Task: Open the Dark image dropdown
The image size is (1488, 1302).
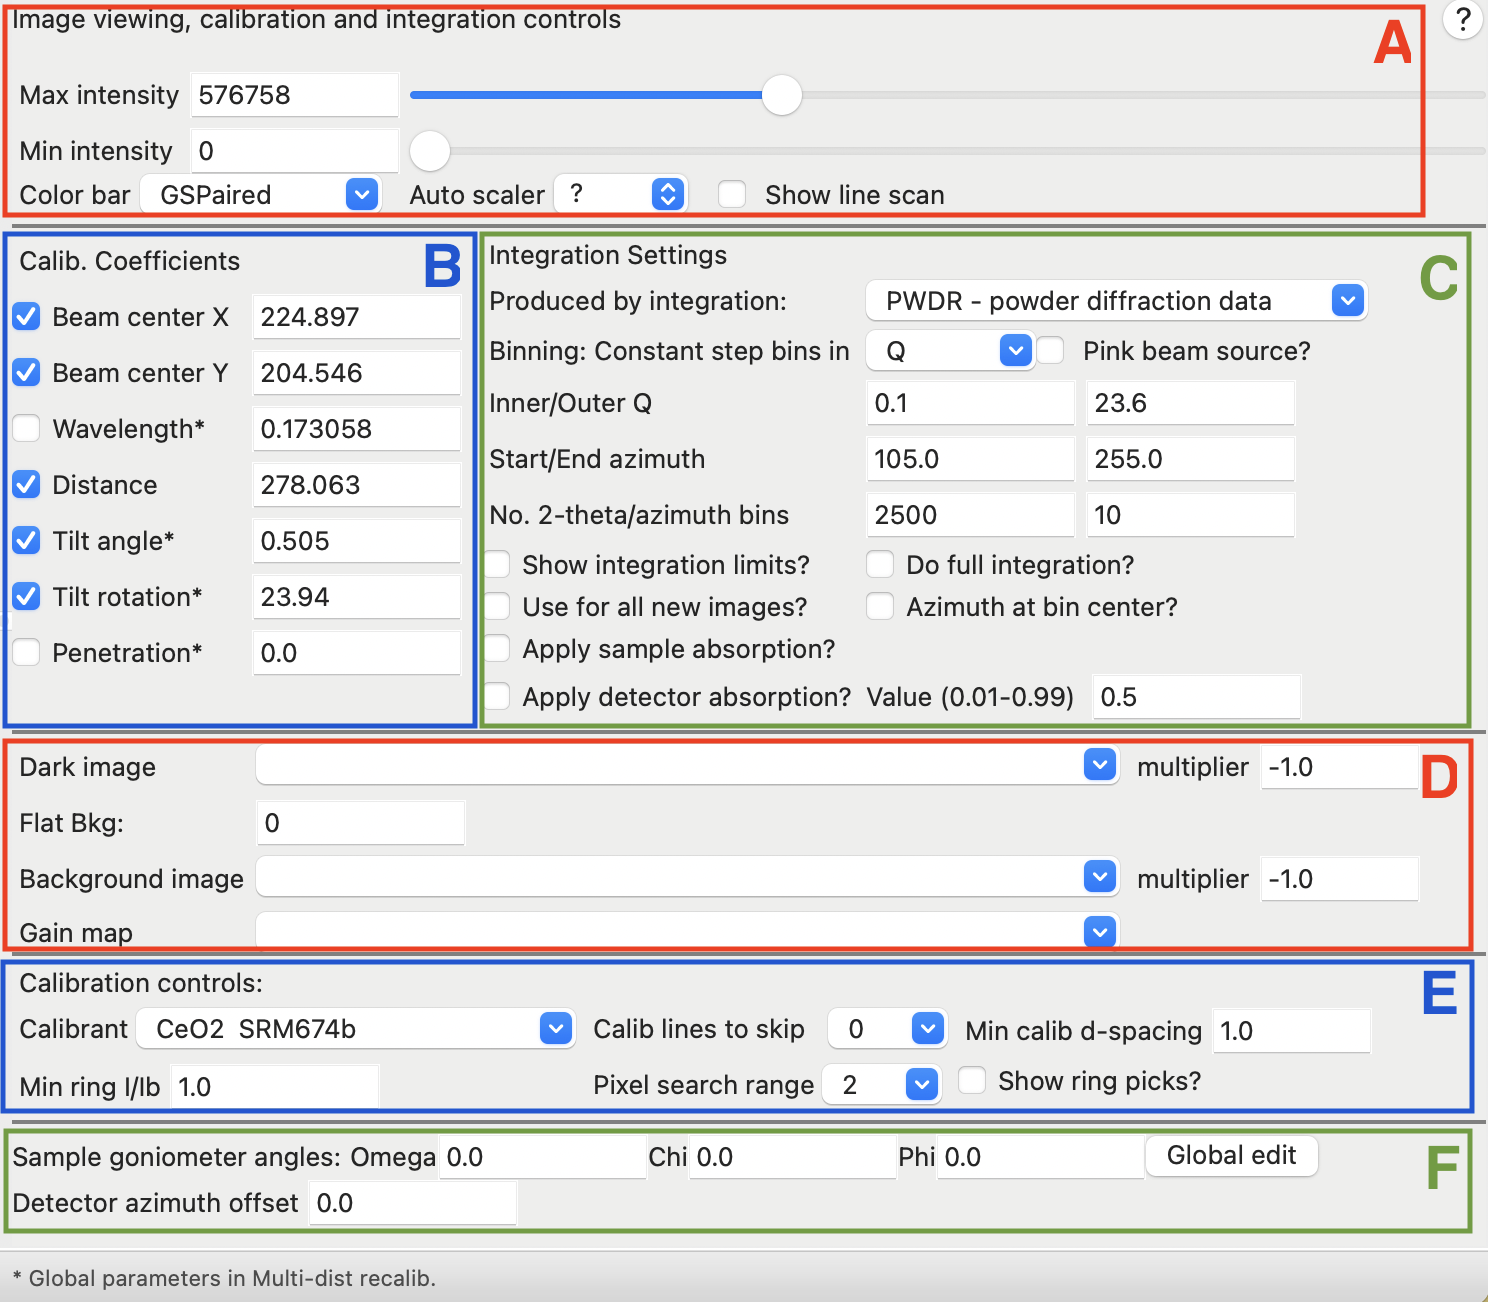Action: (1099, 765)
